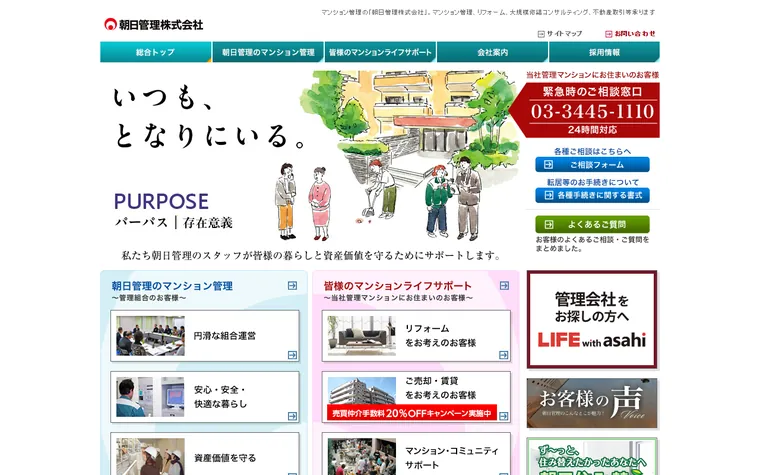Click the リフォーム sofa photo

(362, 336)
